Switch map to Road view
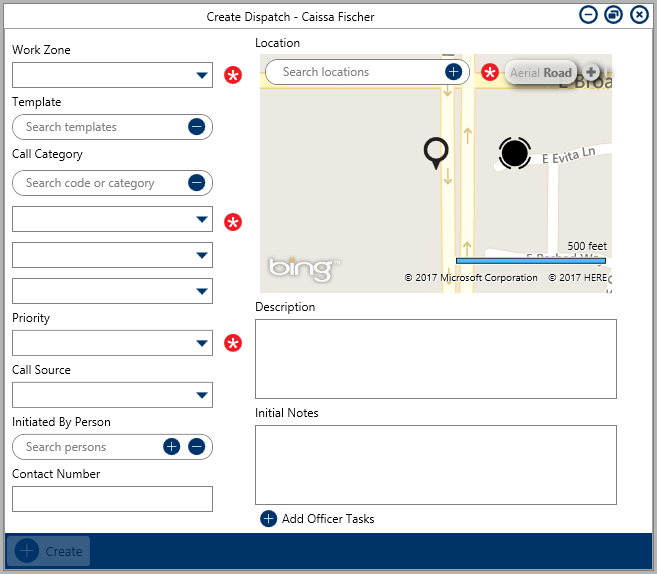This screenshot has width=657, height=574. click(558, 73)
